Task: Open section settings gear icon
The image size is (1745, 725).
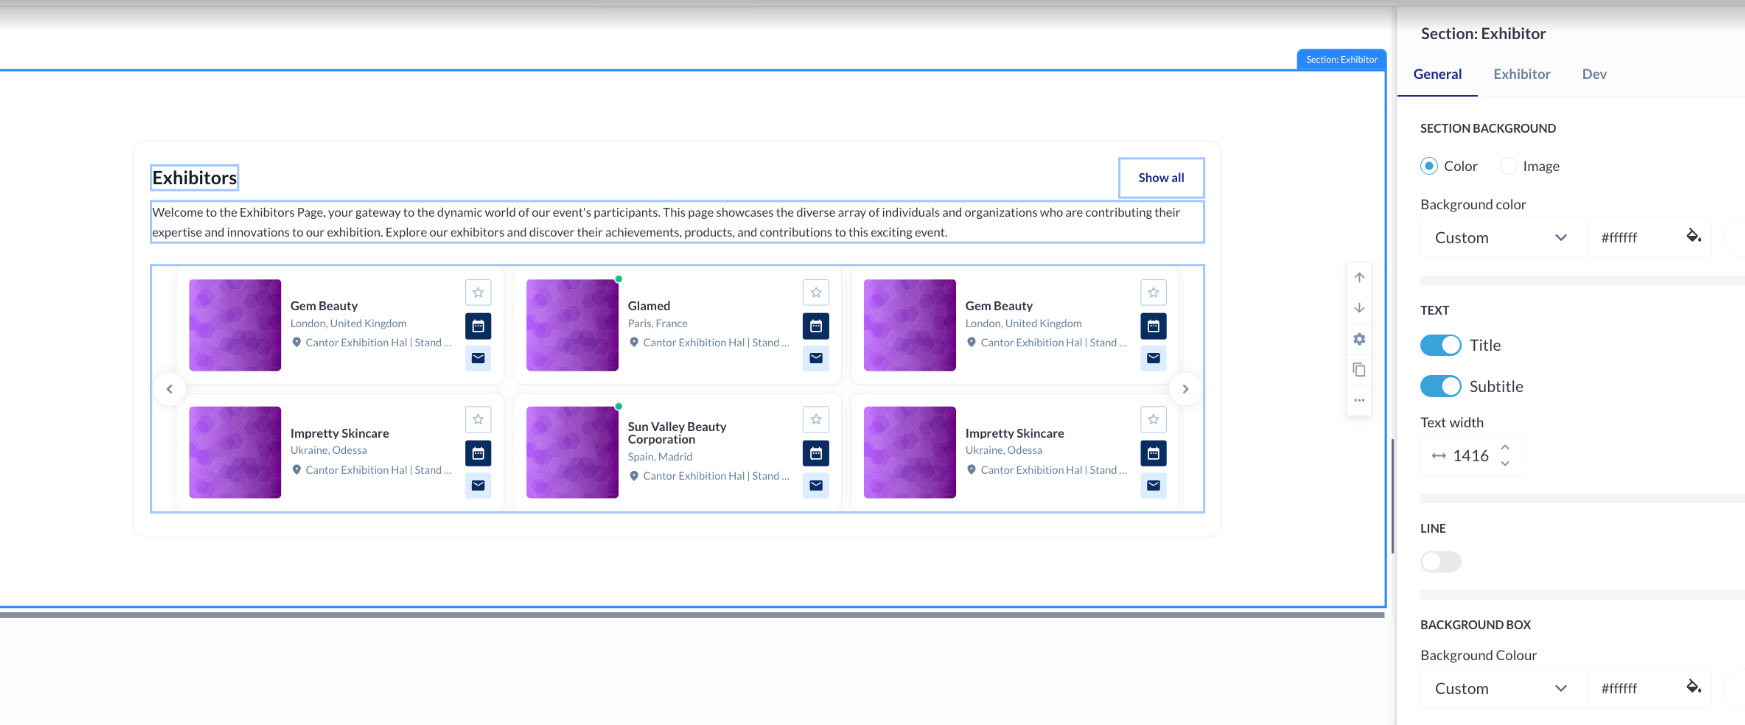Action: [x=1359, y=339]
